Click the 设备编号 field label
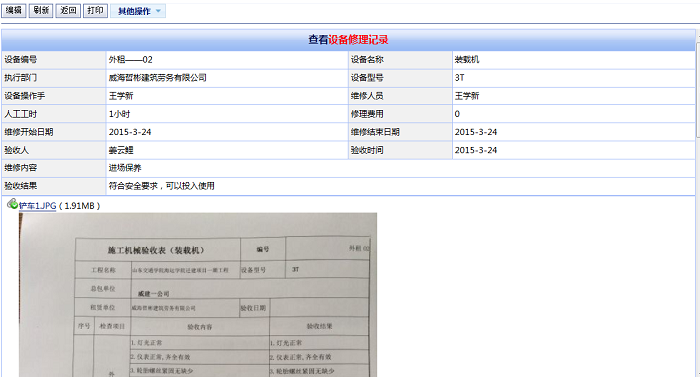Image resolution: width=700 pixels, height=377 pixels. [21, 60]
